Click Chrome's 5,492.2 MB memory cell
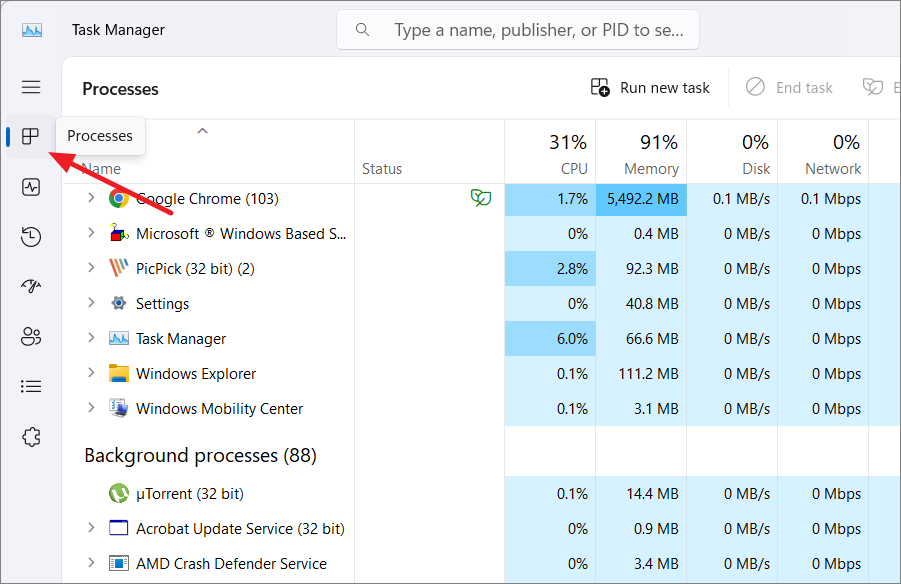 [641, 199]
